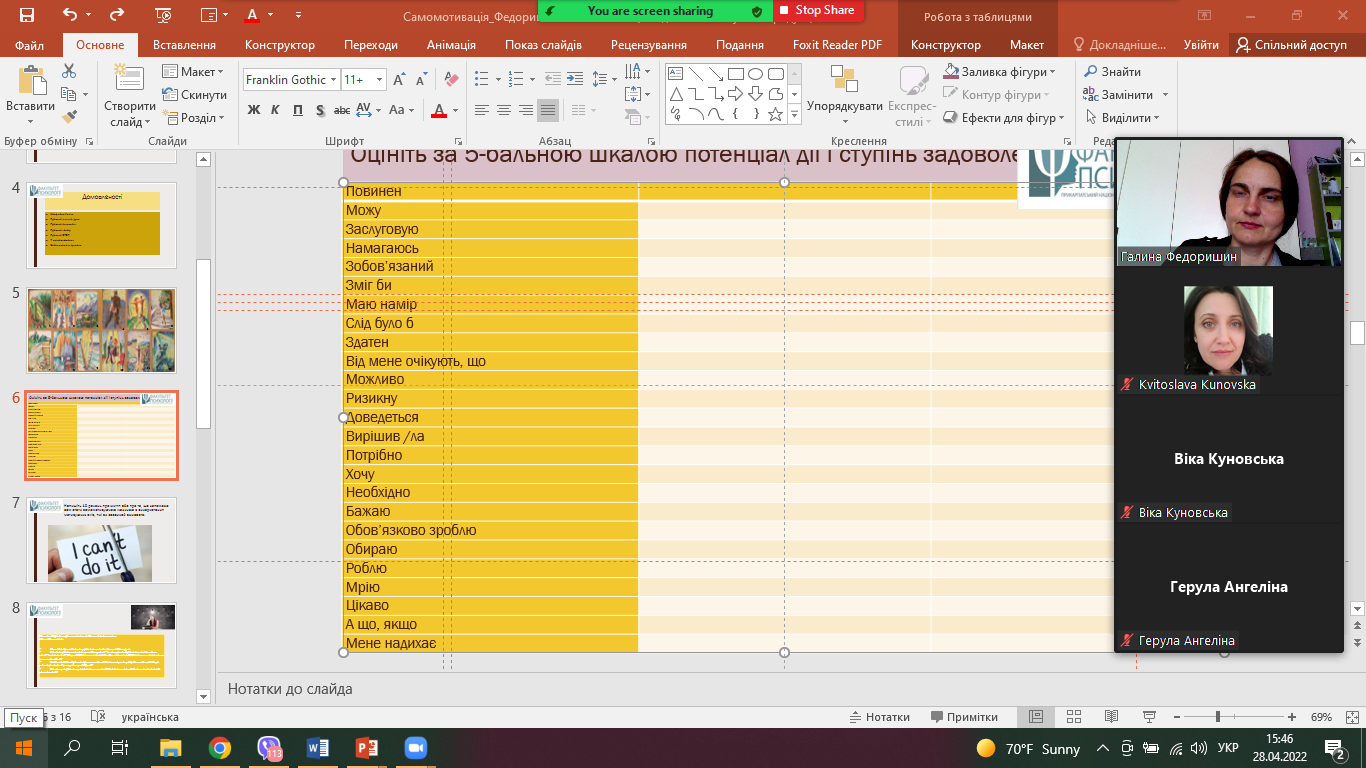Expand the Заливка фігури shape fill dropdown
1366x768 pixels.
click(x=1053, y=72)
